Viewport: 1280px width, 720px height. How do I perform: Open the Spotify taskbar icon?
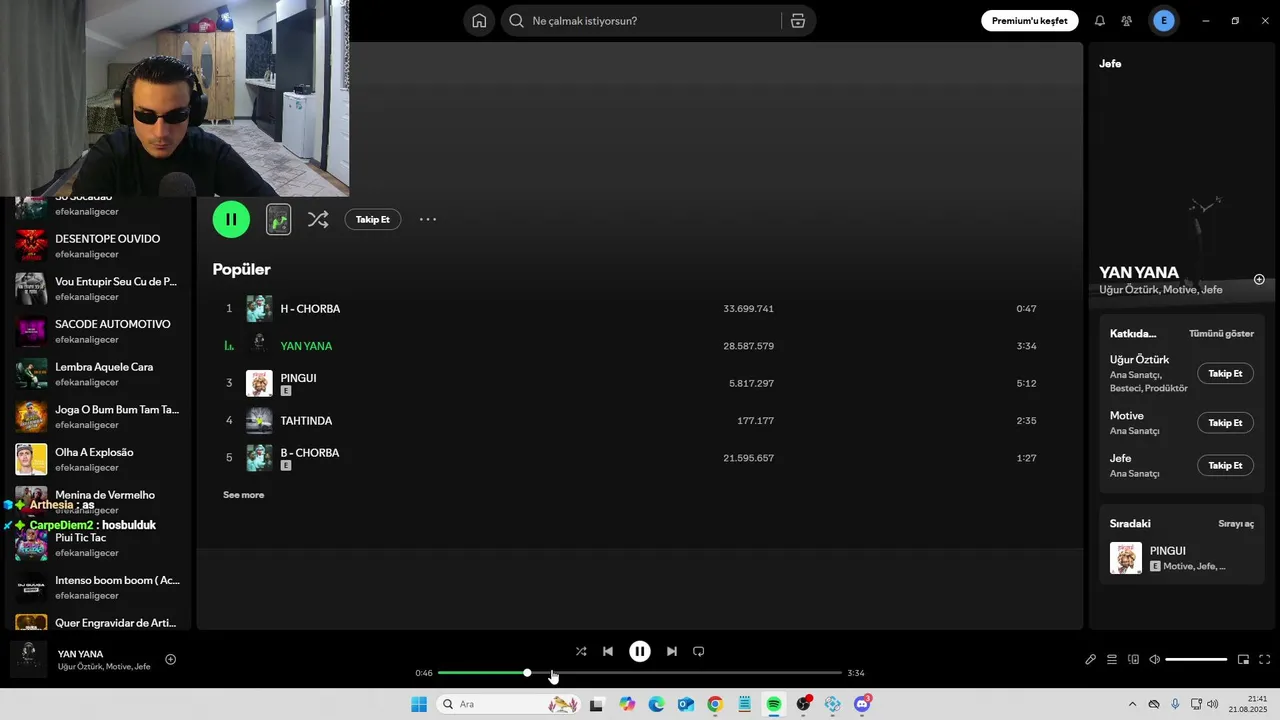coord(774,704)
